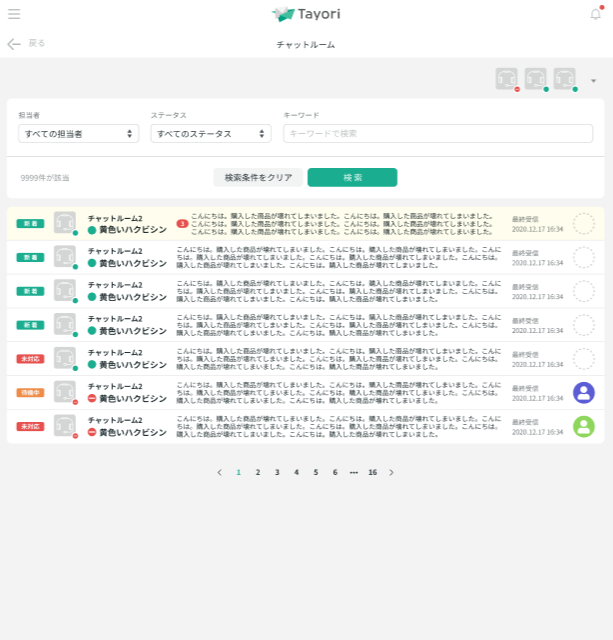Select page 2 in pagination
This screenshot has width=613, height=640.
click(x=258, y=472)
